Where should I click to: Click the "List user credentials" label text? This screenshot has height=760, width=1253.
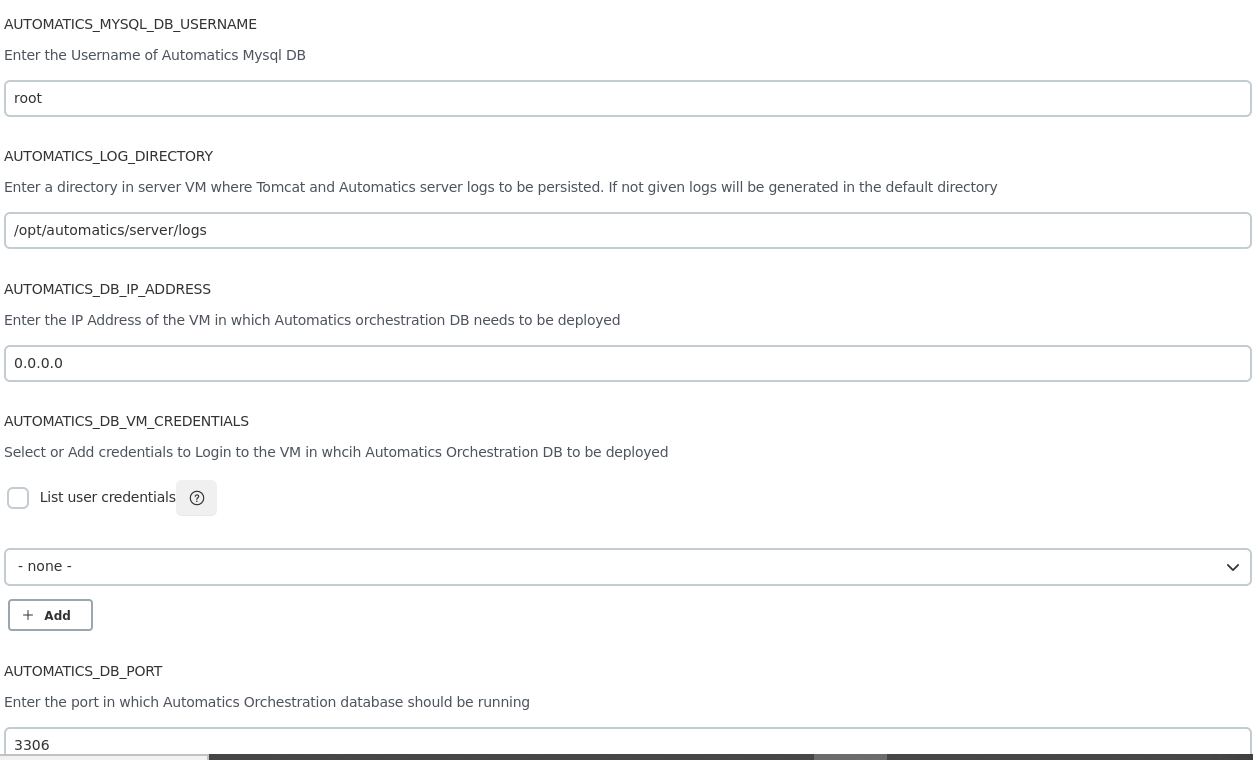[x=108, y=497]
